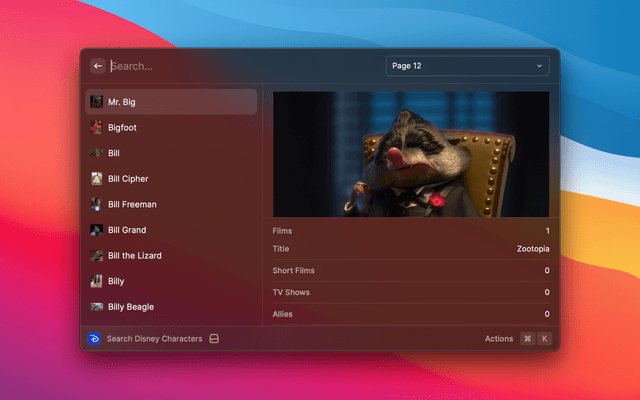This screenshot has width=640, height=400.
Task: Open the Page 12 dropdown
Action: pyautogui.click(x=467, y=66)
